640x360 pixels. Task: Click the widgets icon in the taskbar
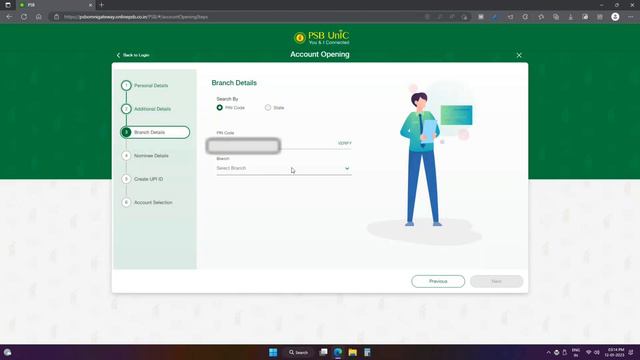click(x=7, y=352)
